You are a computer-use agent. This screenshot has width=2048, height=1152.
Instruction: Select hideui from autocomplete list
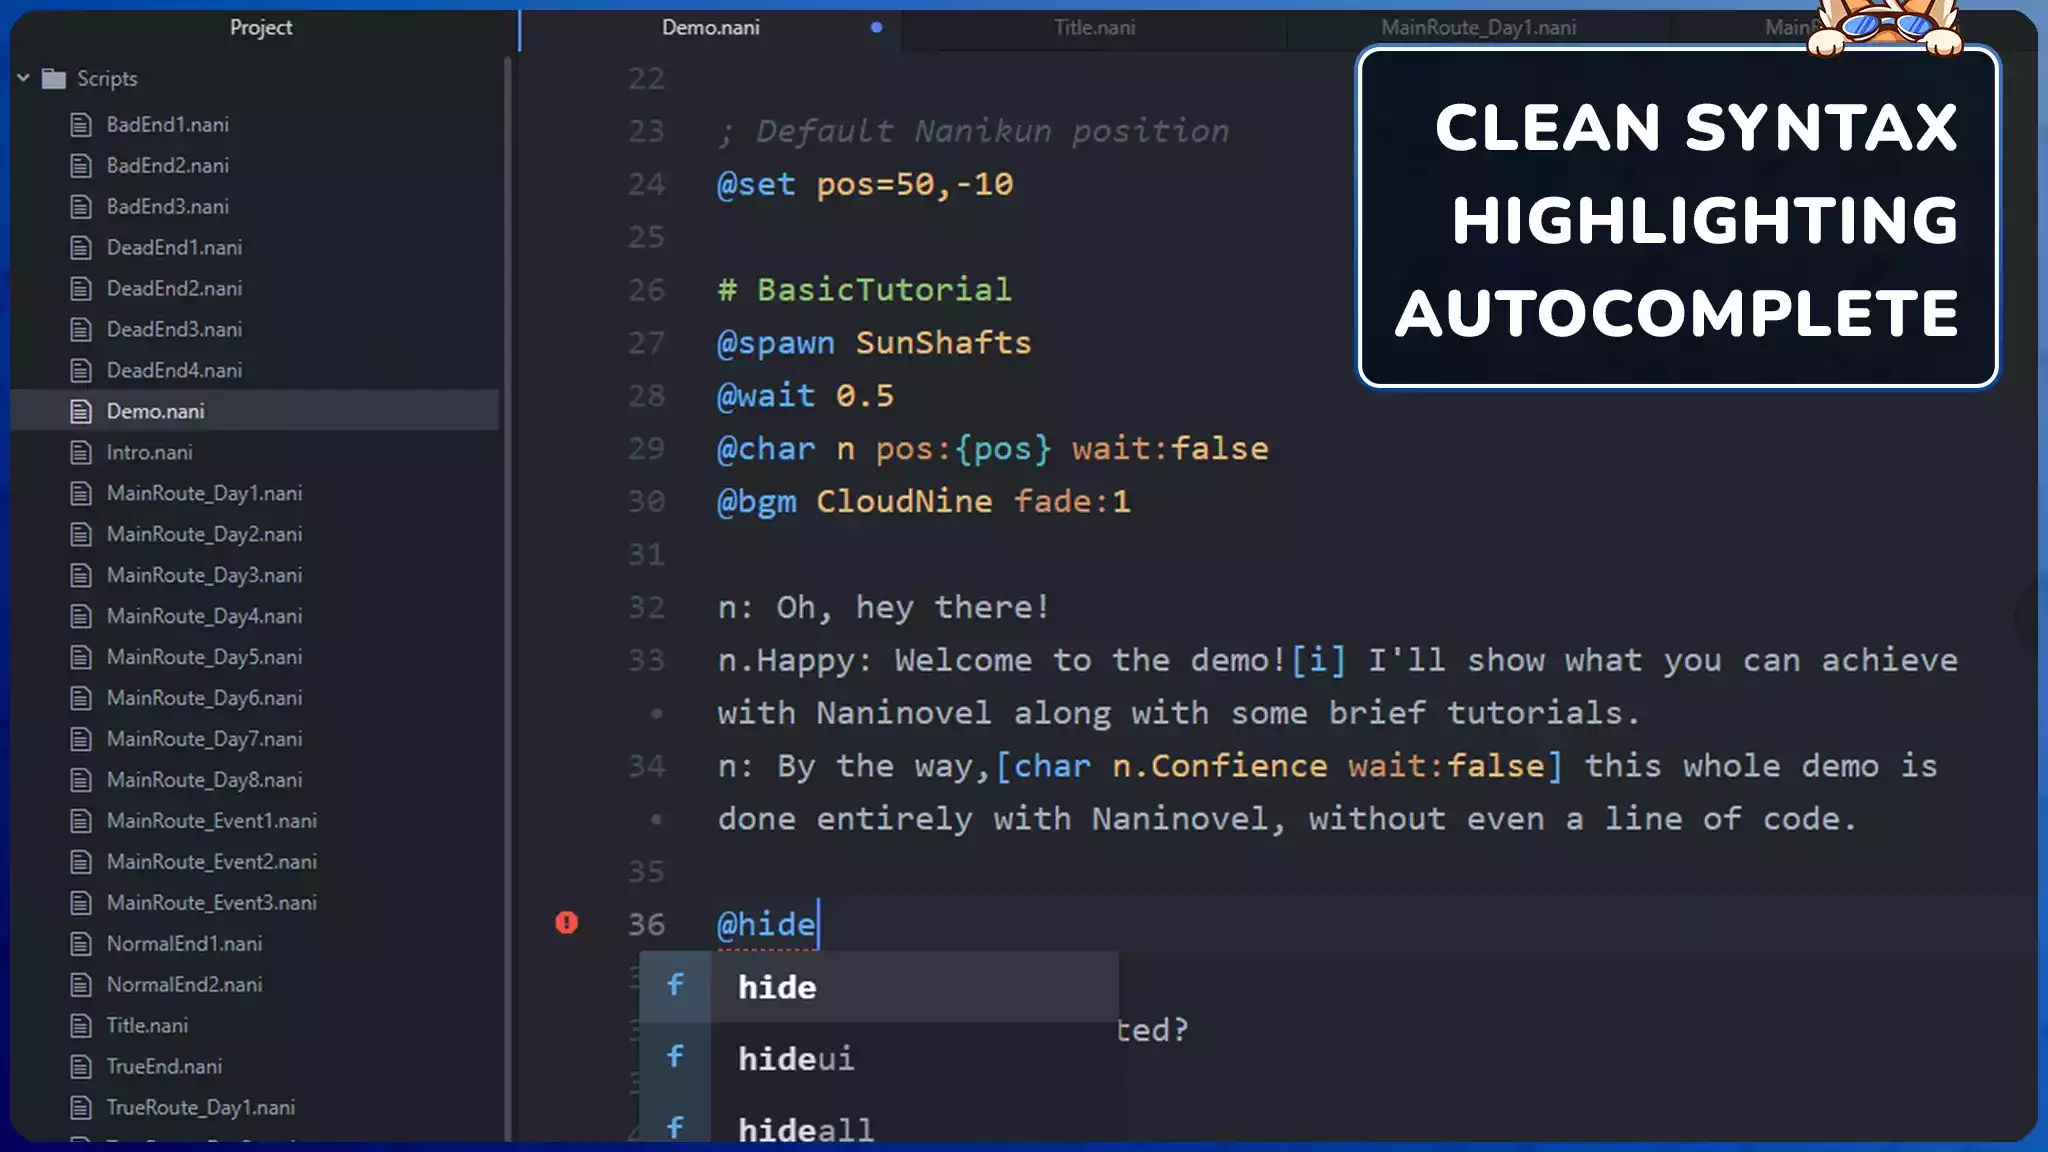(x=796, y=1058)
